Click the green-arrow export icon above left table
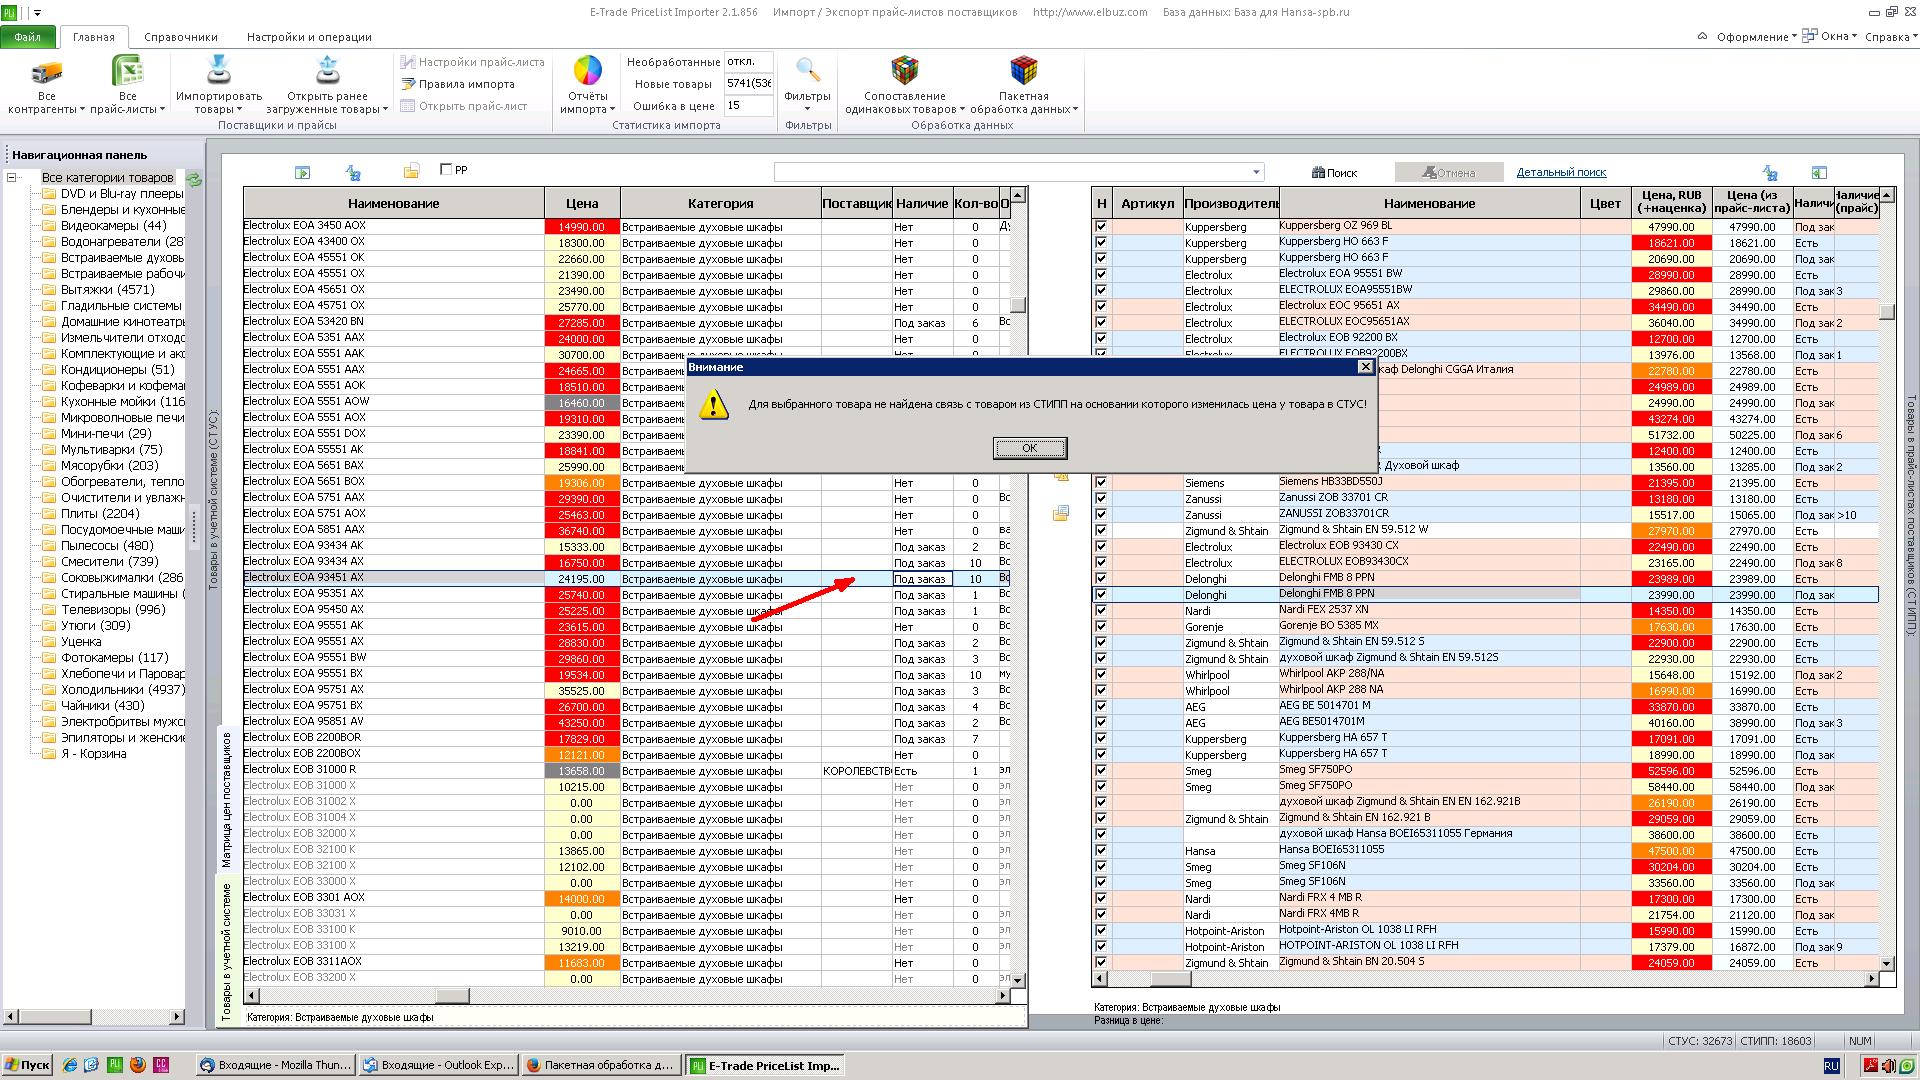 [x=302, y=172]
